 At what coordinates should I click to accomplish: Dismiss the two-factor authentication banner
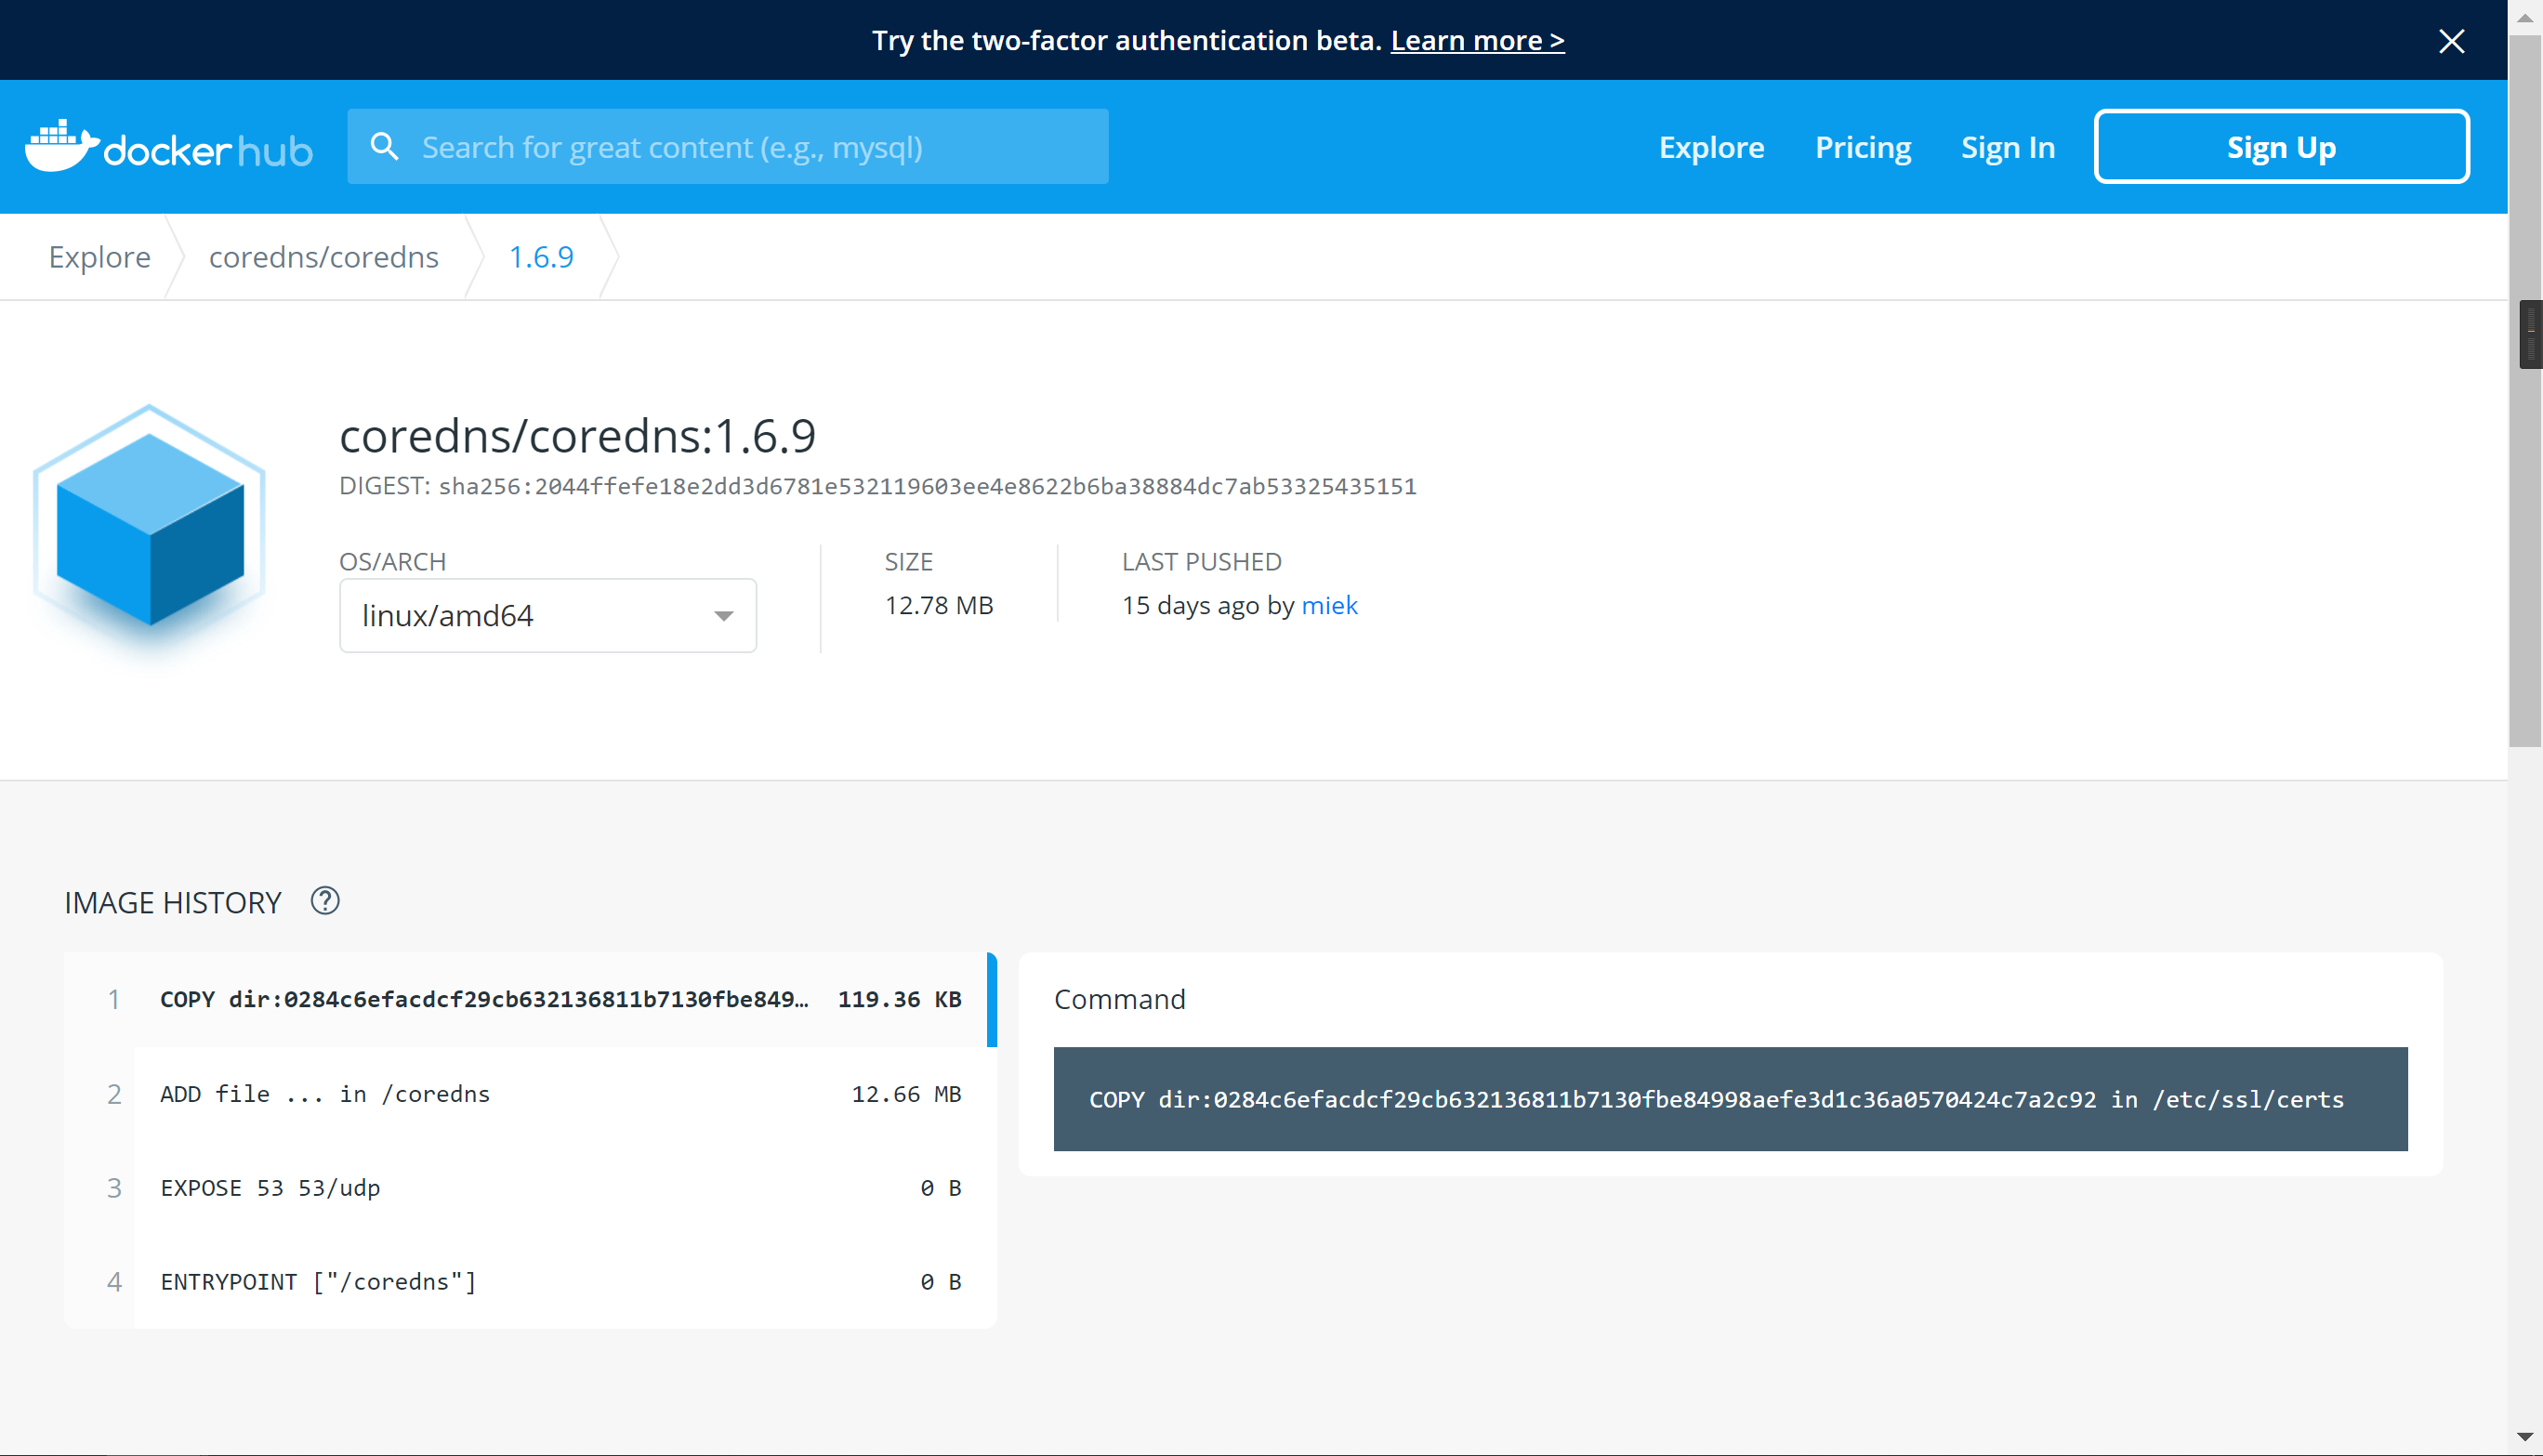click(2451, 41)
